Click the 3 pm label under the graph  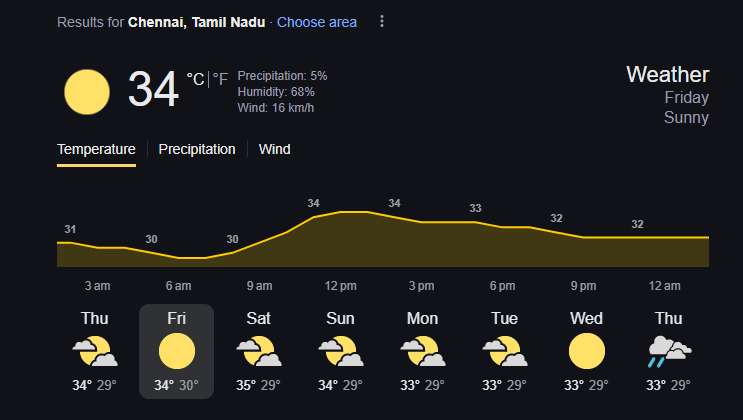tap(421, 286)
